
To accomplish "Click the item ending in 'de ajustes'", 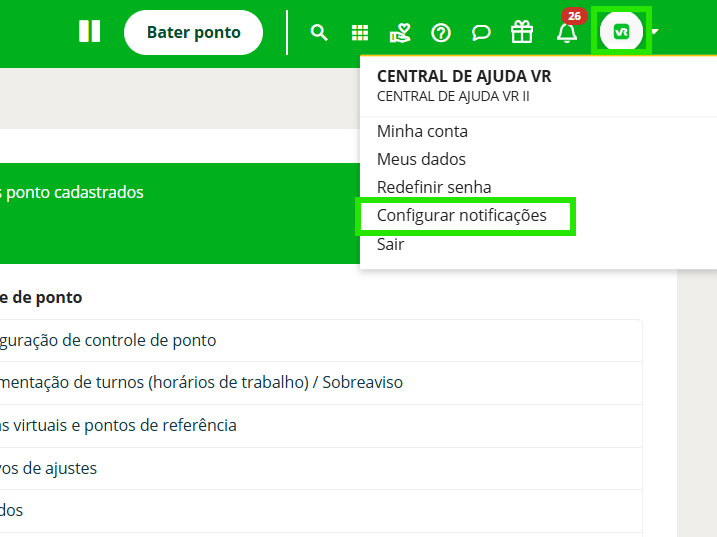I will (x=48, y=468).
